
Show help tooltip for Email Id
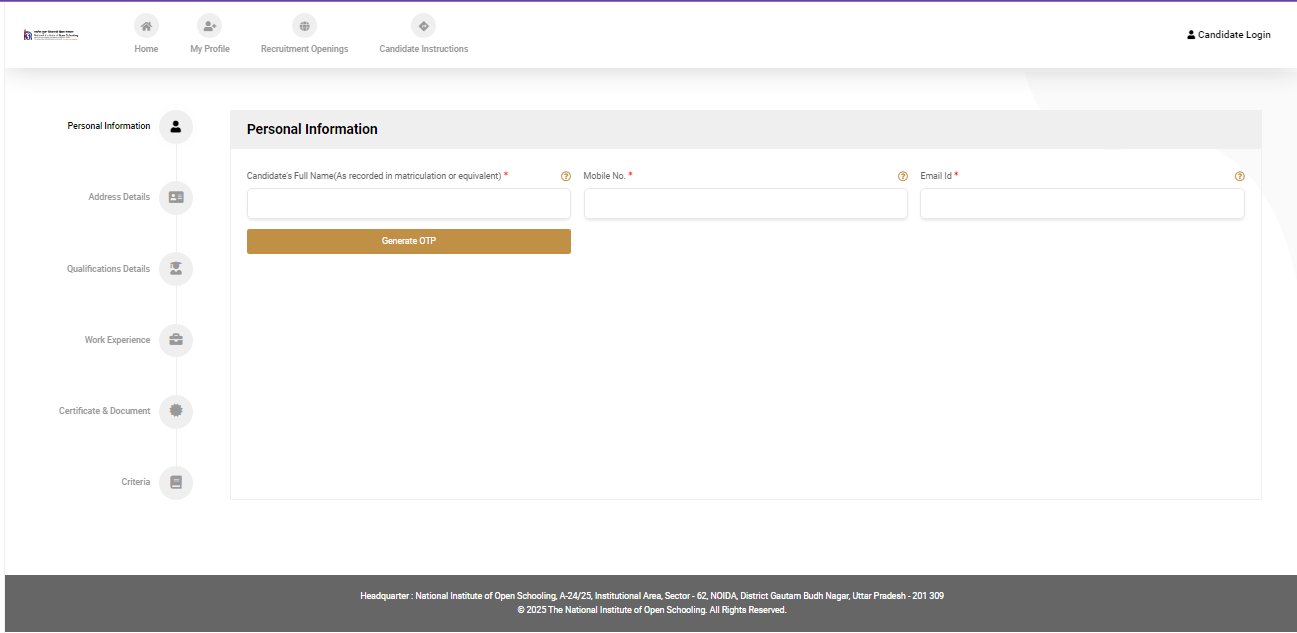[x=1240, y=176]
